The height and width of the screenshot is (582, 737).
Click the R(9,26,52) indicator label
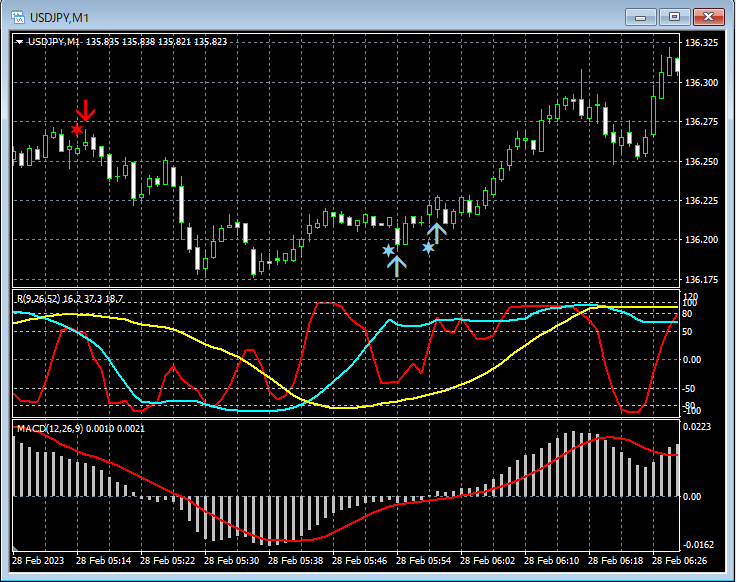(x=70, y=299)
